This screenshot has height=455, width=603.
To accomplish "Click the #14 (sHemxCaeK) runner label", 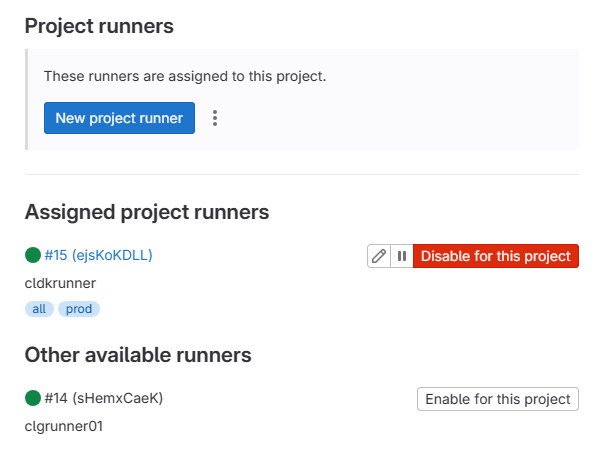I will pos(103,398).
